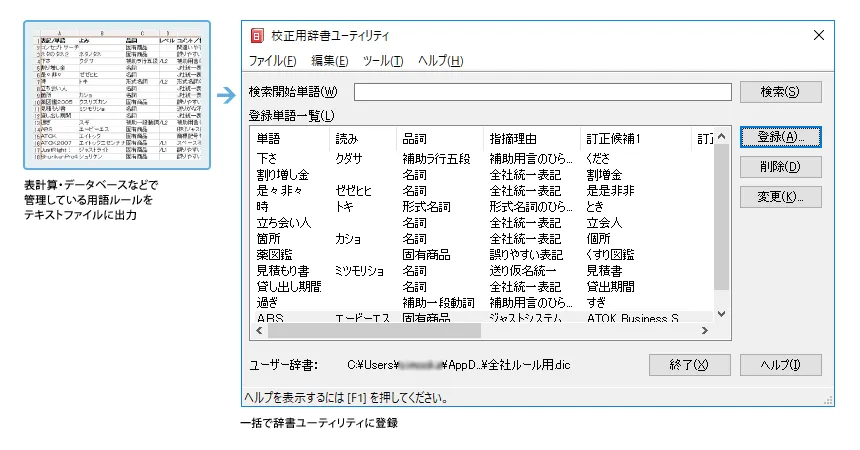Sort by the 単語 column header
Viewport: 860px width, 450px height.
pyautogui.click(x=290, y=139)
